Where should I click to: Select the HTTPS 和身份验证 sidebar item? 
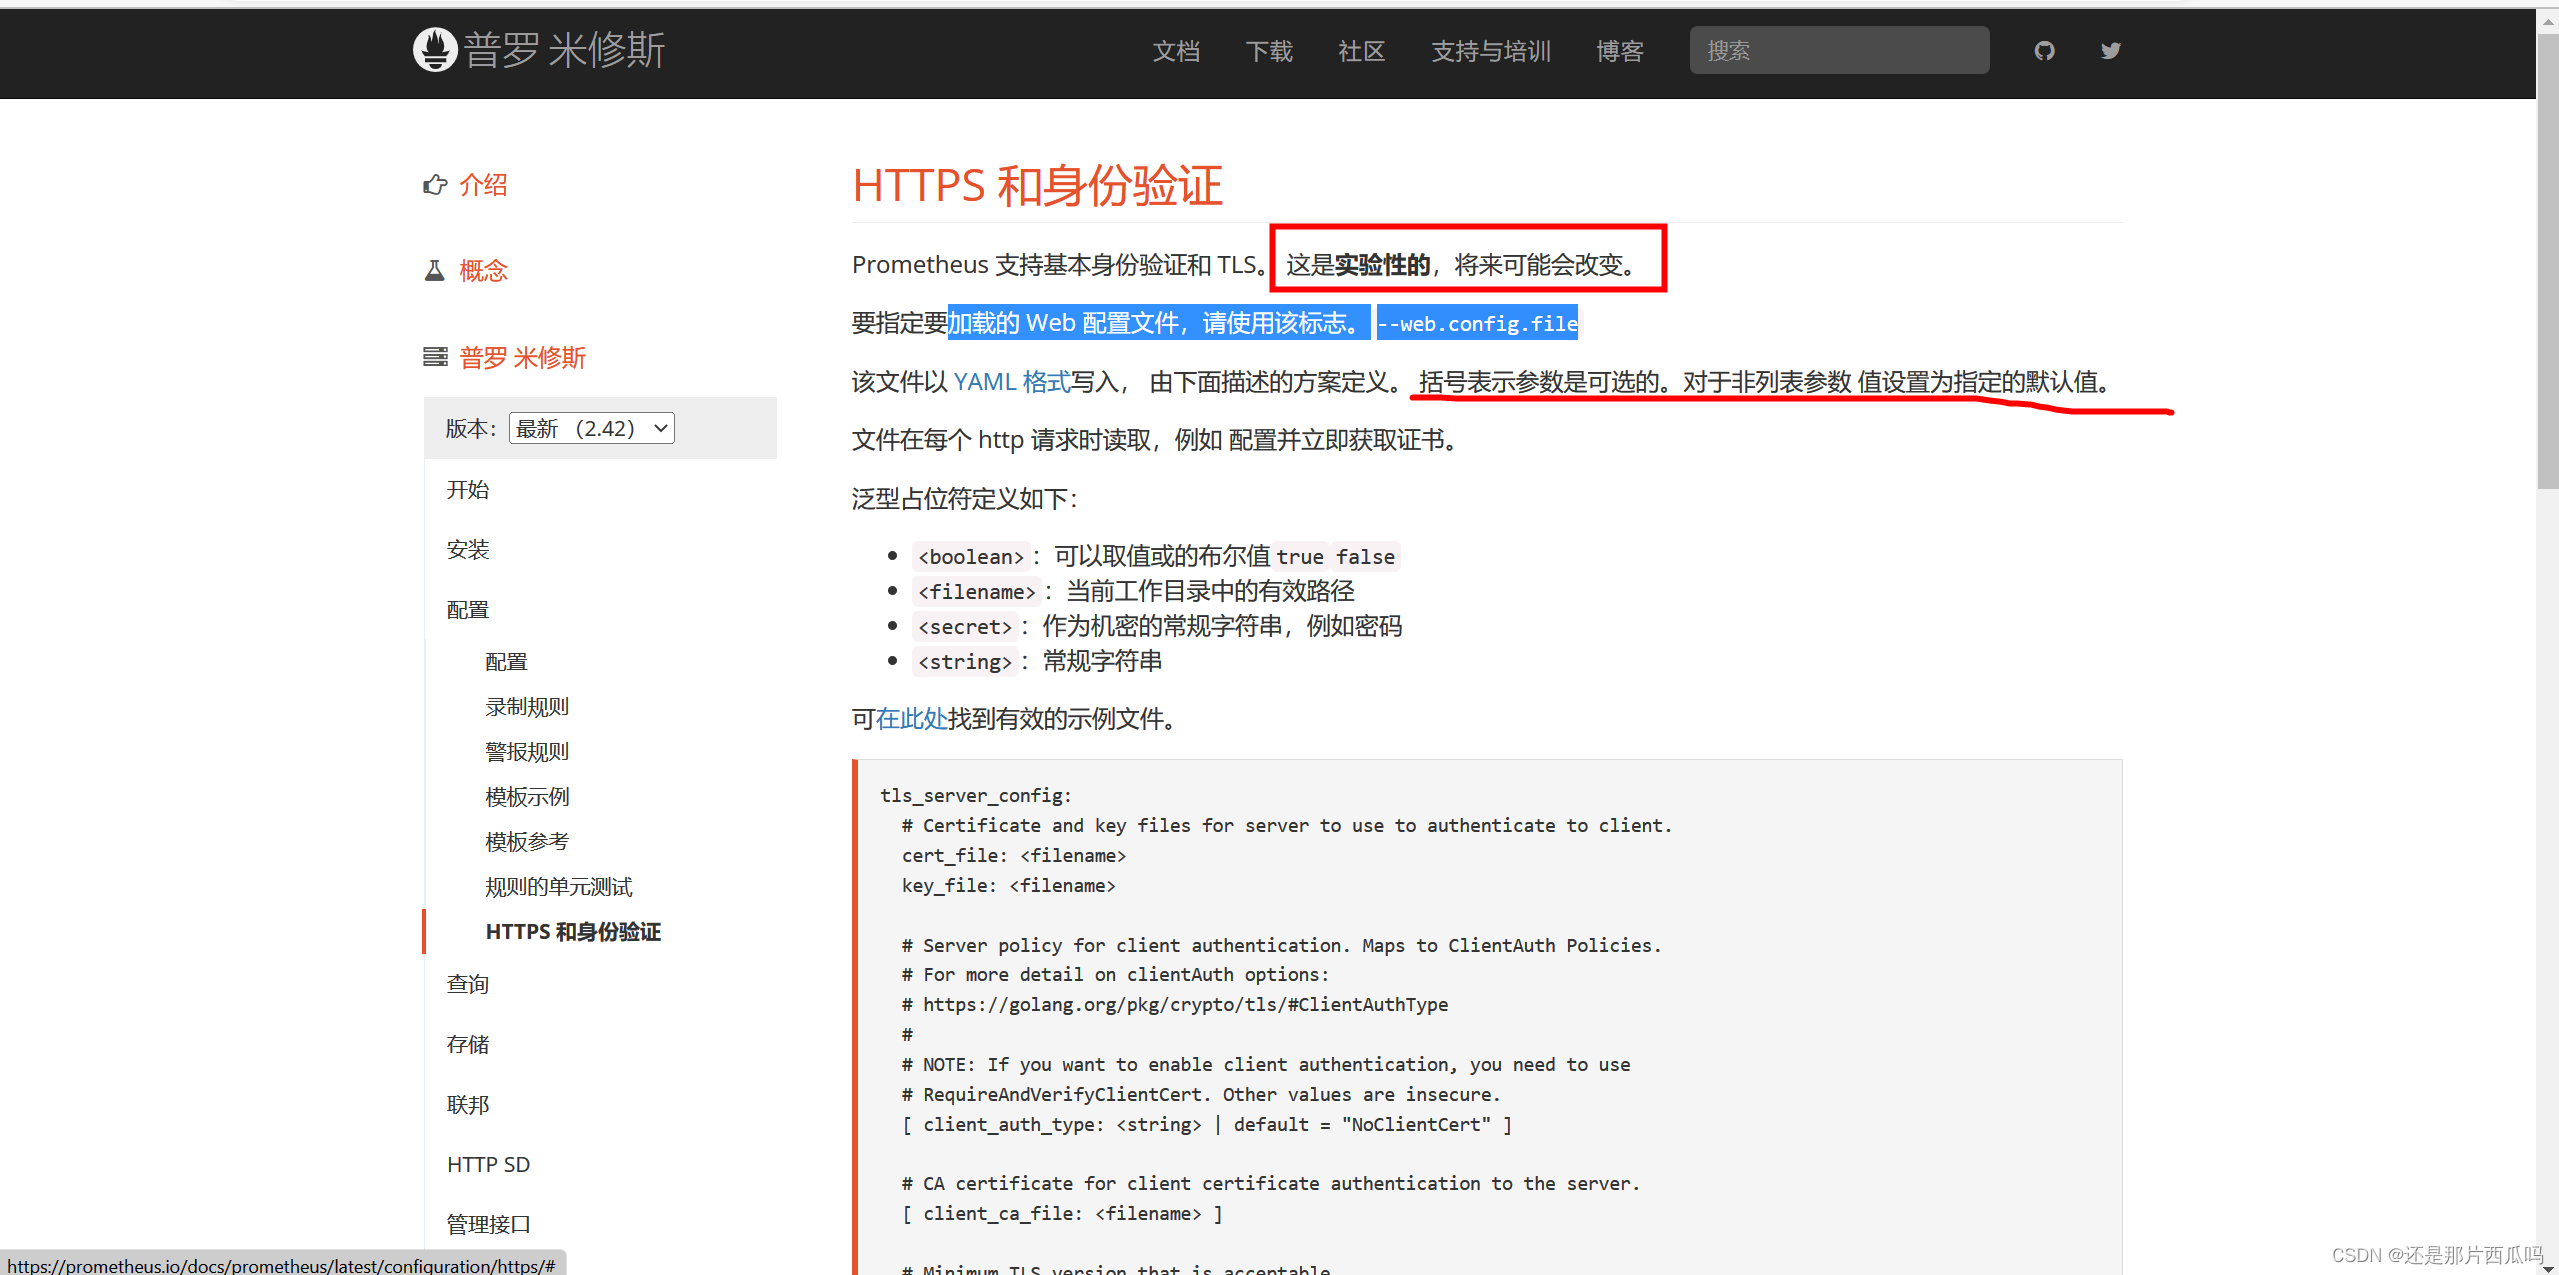(573, 932)
